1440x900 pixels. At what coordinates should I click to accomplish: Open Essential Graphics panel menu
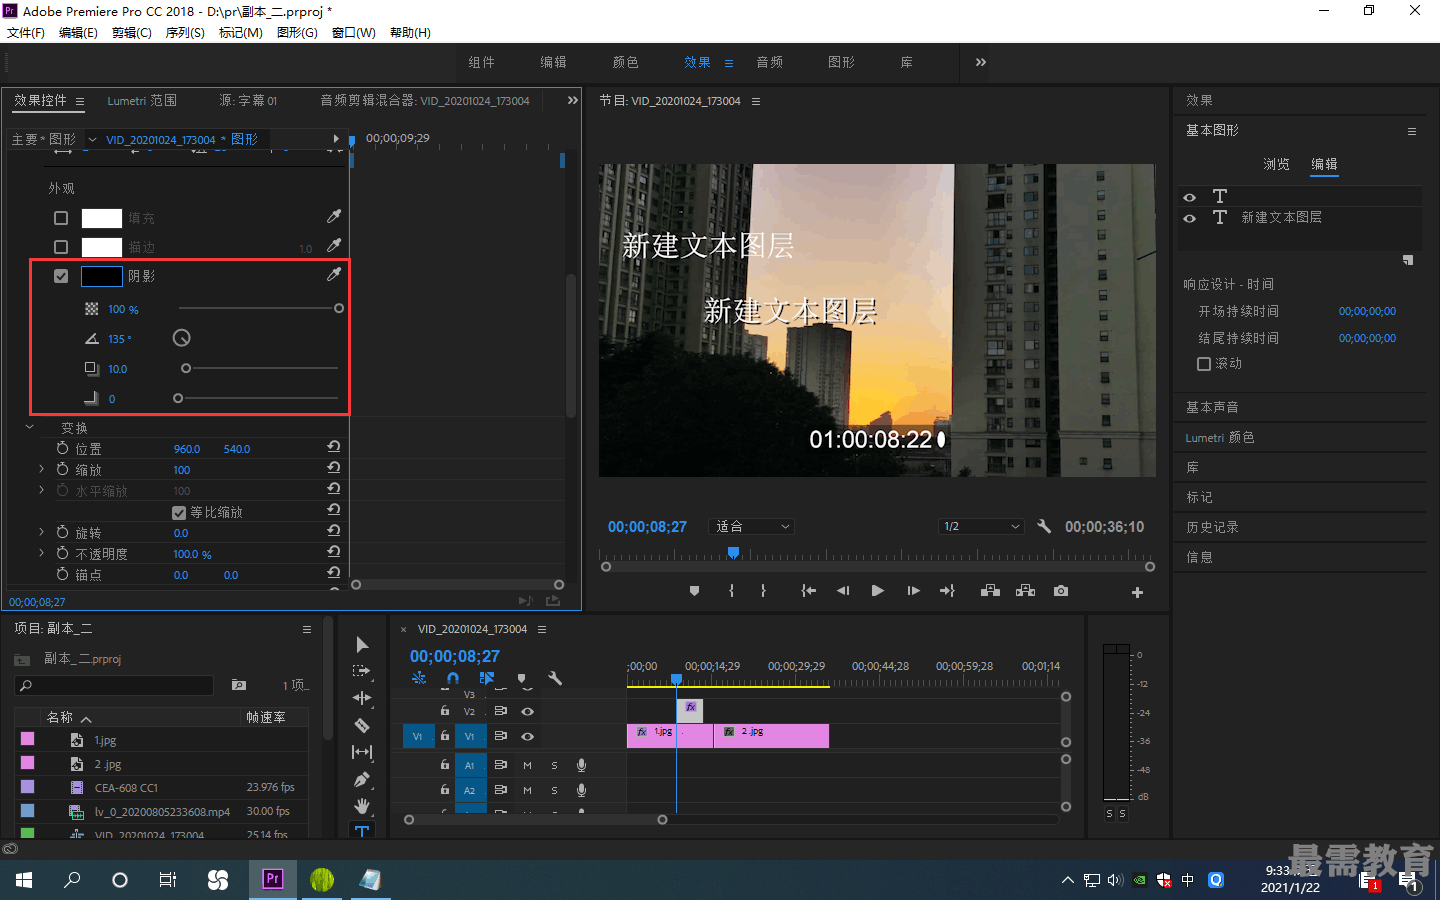(x=1412, y=131)
